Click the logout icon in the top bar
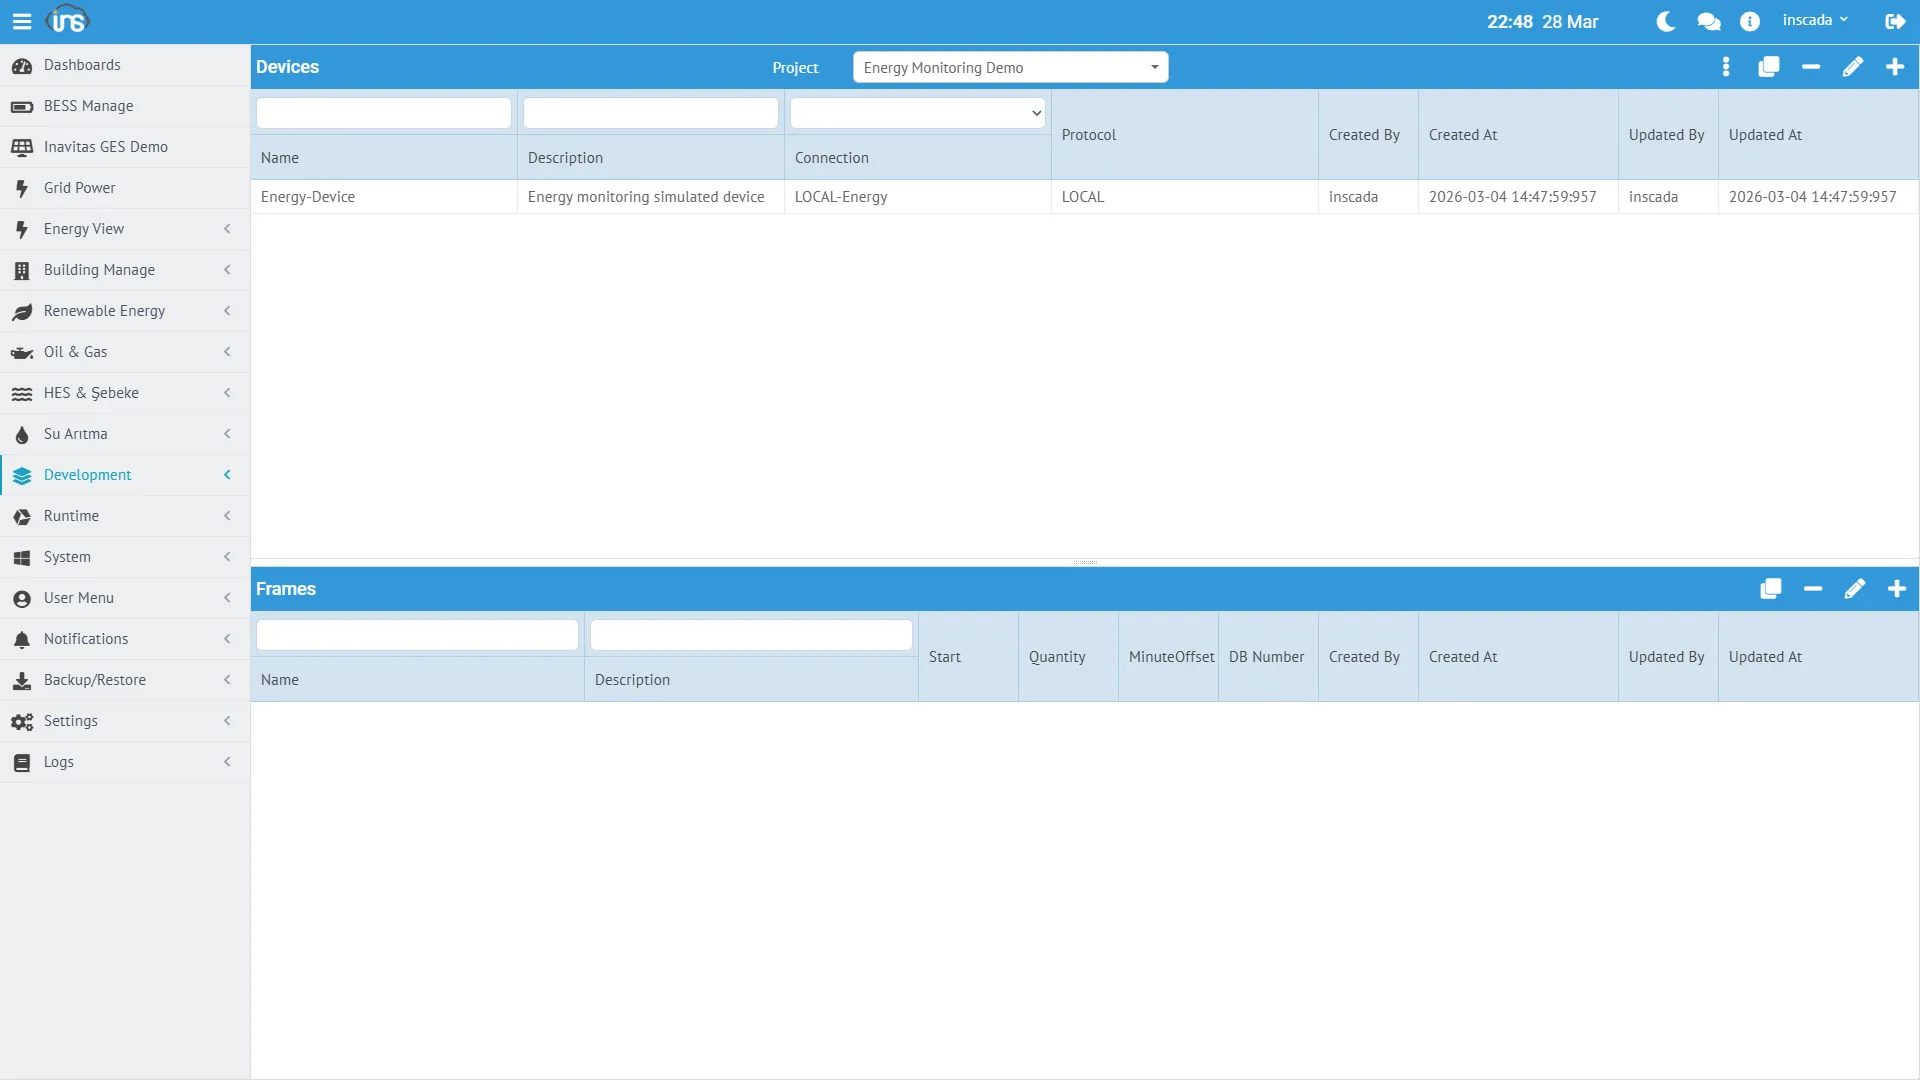The width and height of the screenshot is (1920, 1080). click(1895, 21)
